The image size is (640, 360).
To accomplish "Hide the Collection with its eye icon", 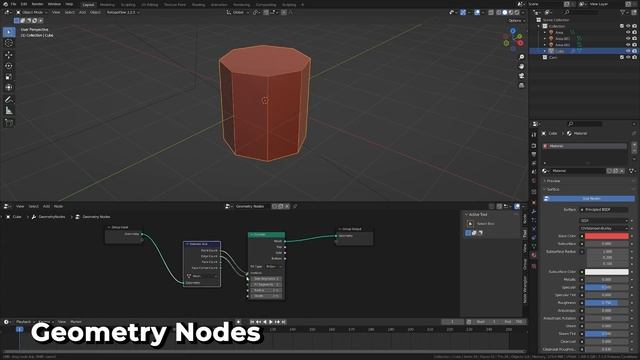I will (x=628, y=26).
